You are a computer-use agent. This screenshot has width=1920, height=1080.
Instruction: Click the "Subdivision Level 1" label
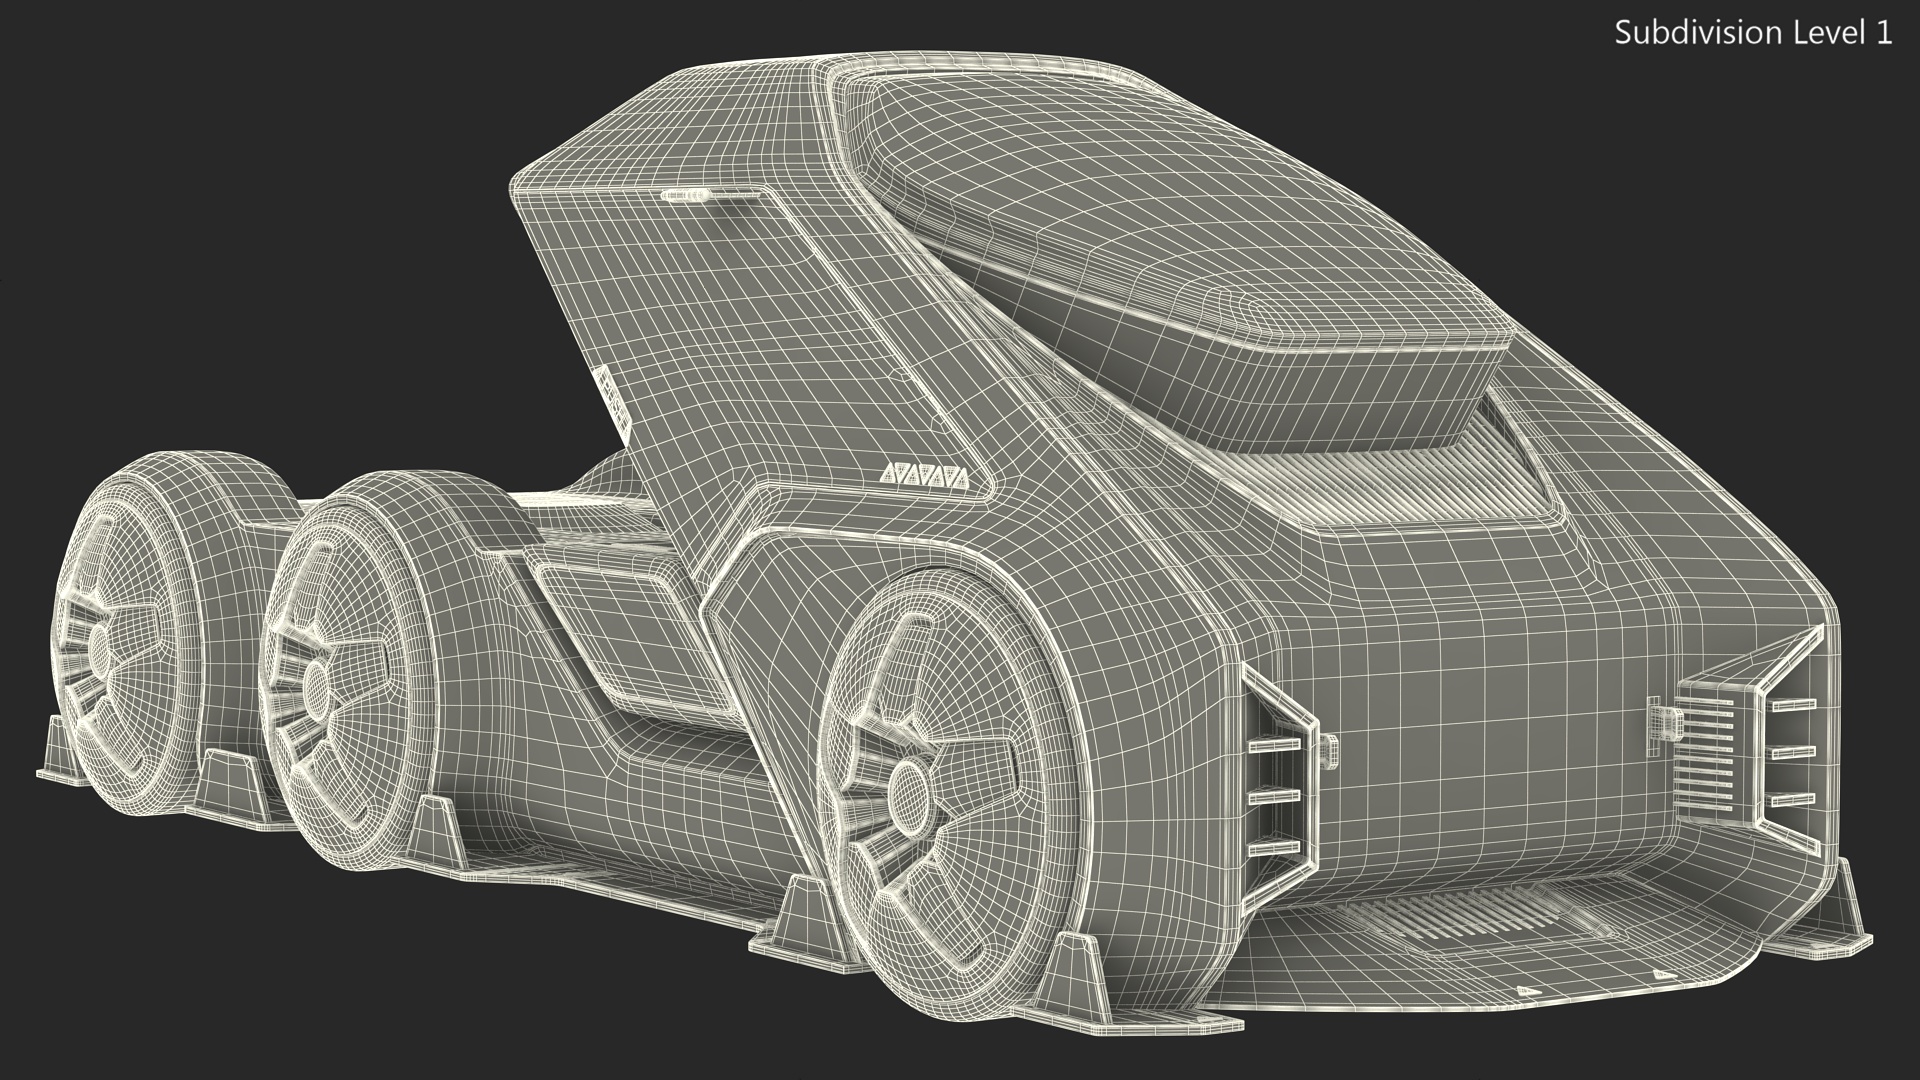(x=1754, y=33)
